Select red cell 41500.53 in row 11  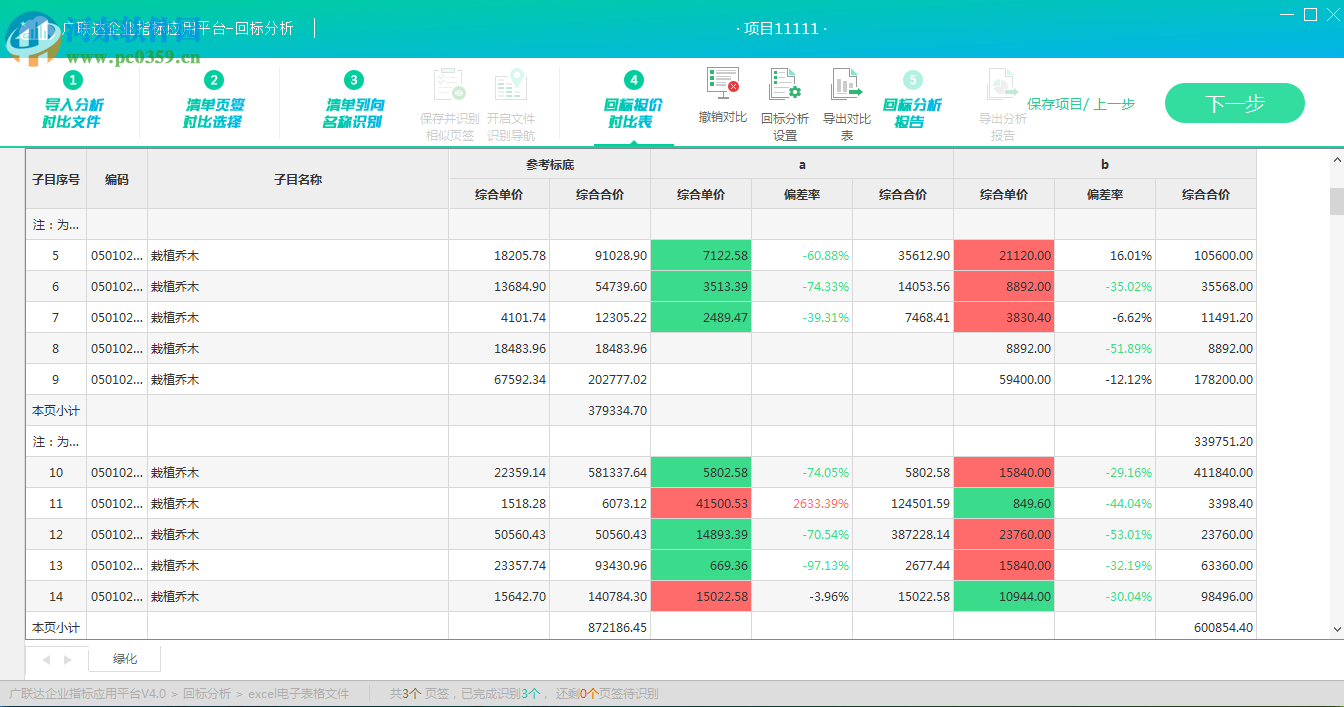700,504
